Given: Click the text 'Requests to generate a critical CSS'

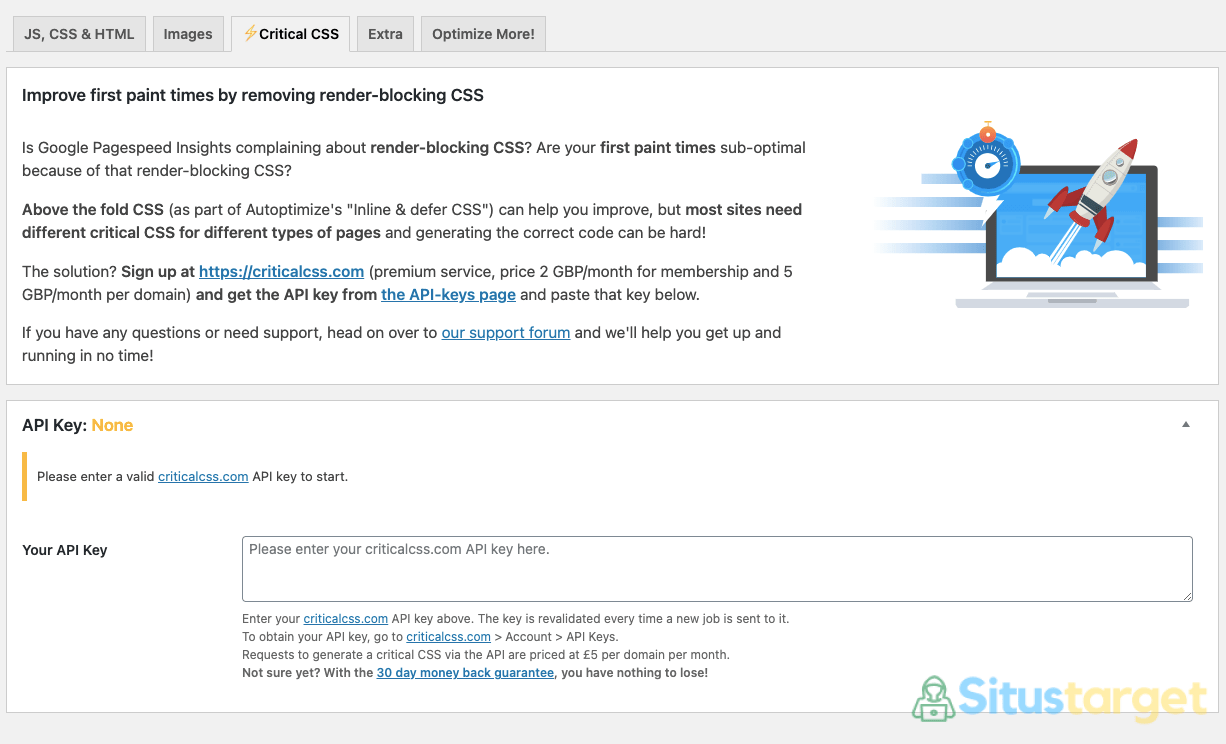Looking at the screenshot, I should 340,655.
